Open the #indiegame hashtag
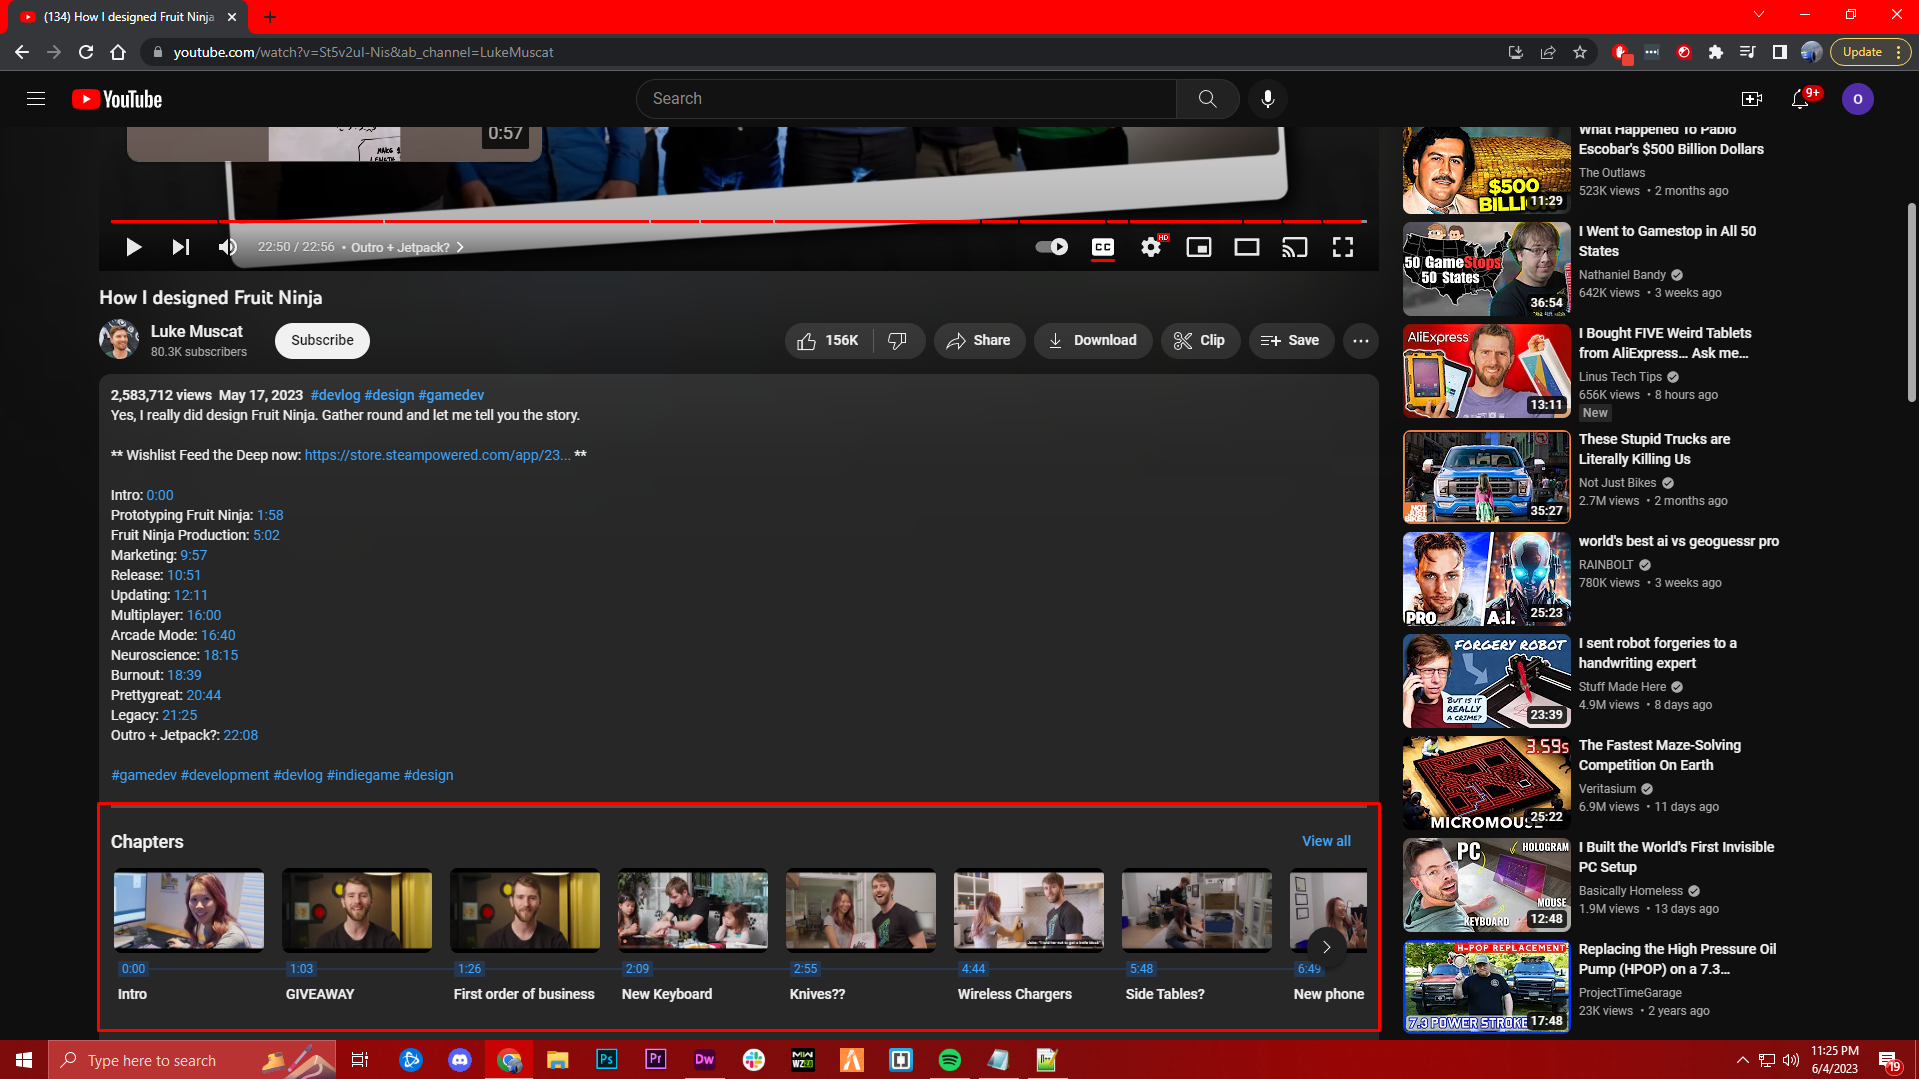 click(363, 775)
